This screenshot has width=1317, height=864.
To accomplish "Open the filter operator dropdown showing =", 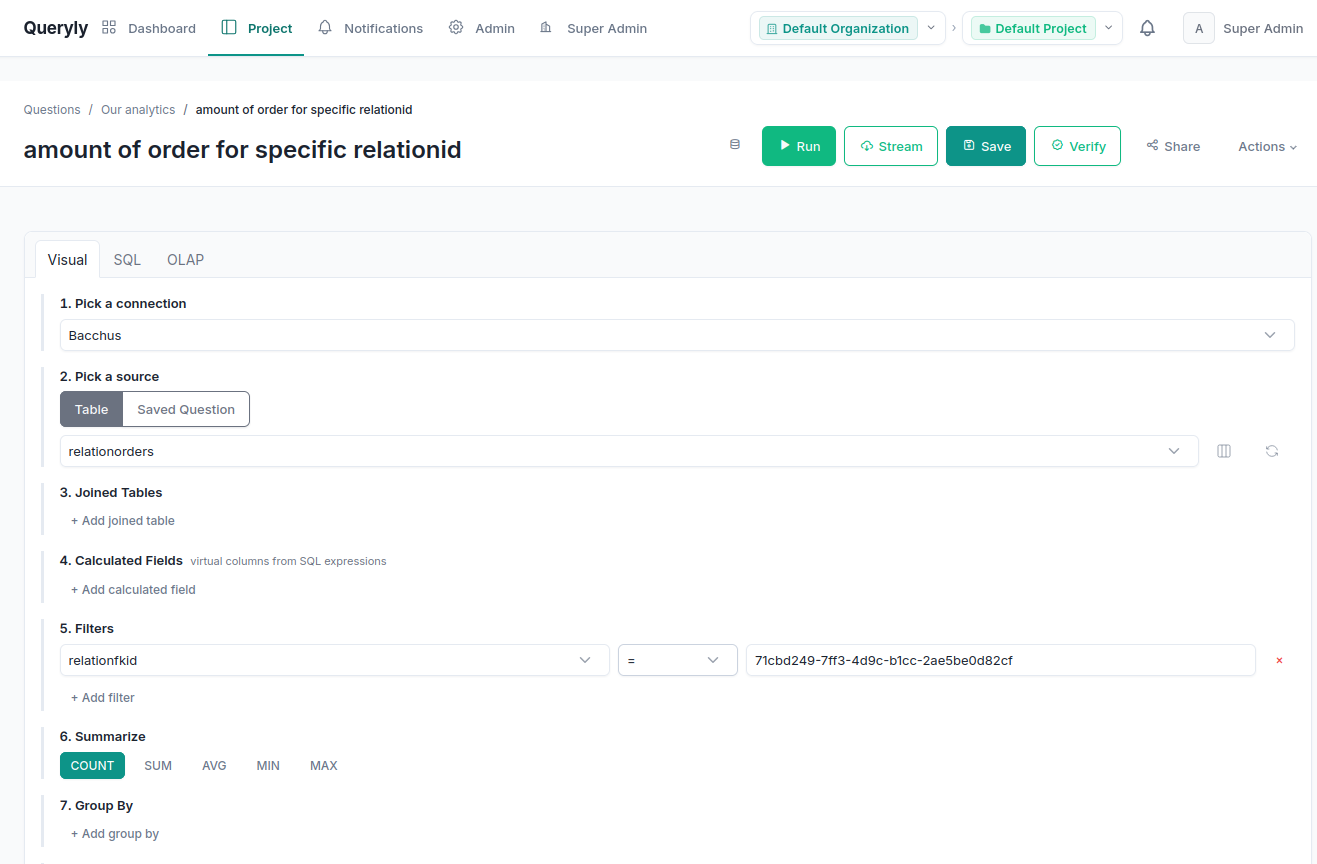I will point(677,660).
